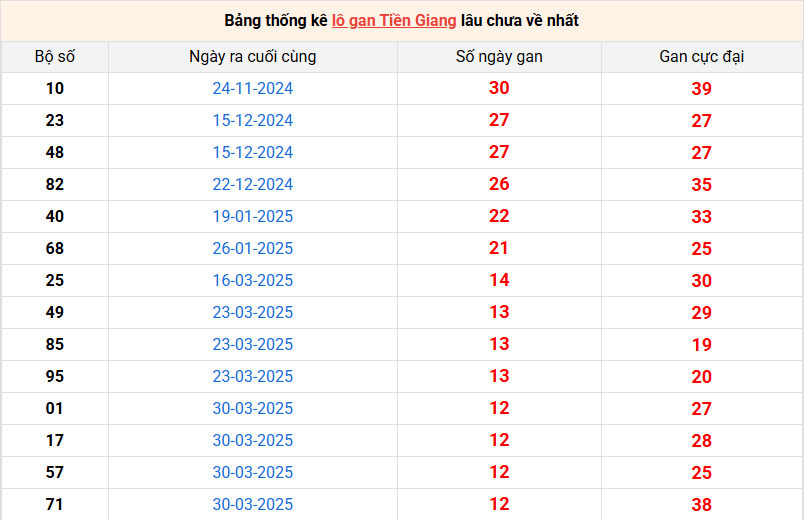Select the date 19-01-2025
Image resolution: width=804 pixels, height=520 pixels.
[252, 216]
